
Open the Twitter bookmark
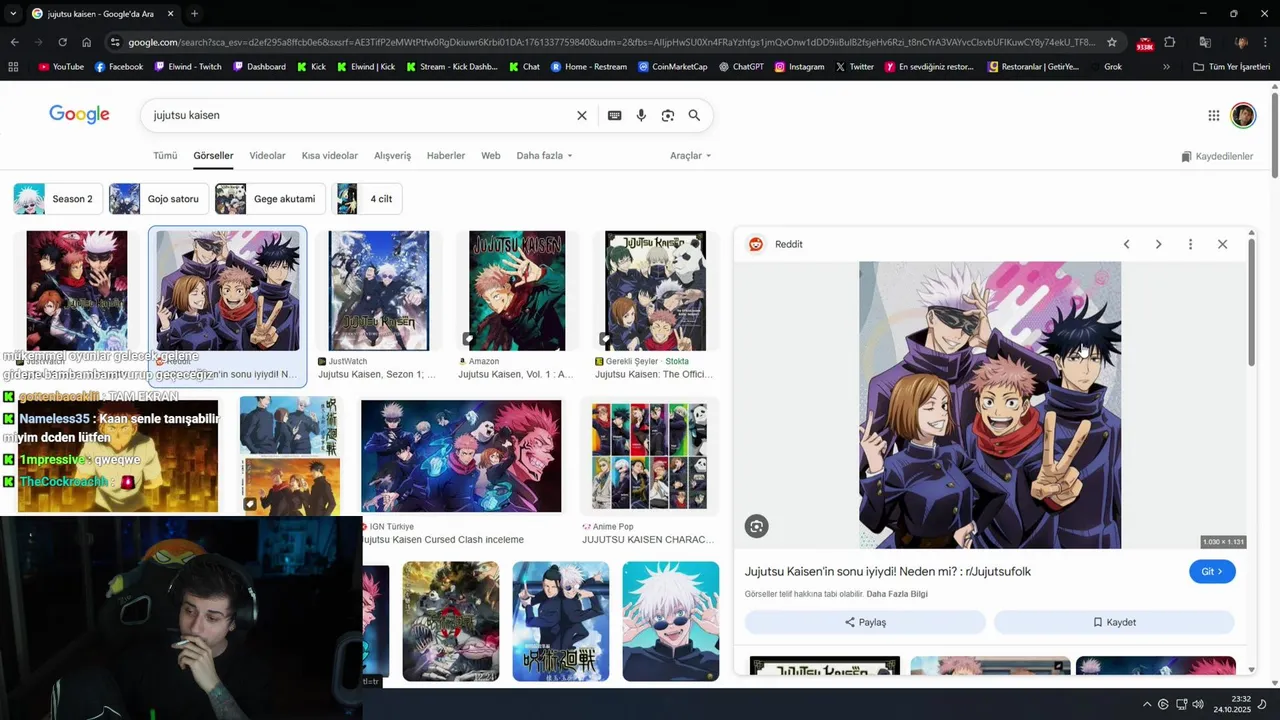[854, 67]
